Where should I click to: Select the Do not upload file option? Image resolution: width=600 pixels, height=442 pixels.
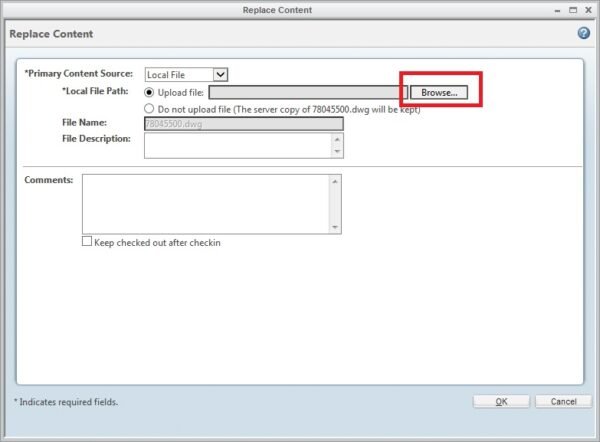(x=149, y=109)
